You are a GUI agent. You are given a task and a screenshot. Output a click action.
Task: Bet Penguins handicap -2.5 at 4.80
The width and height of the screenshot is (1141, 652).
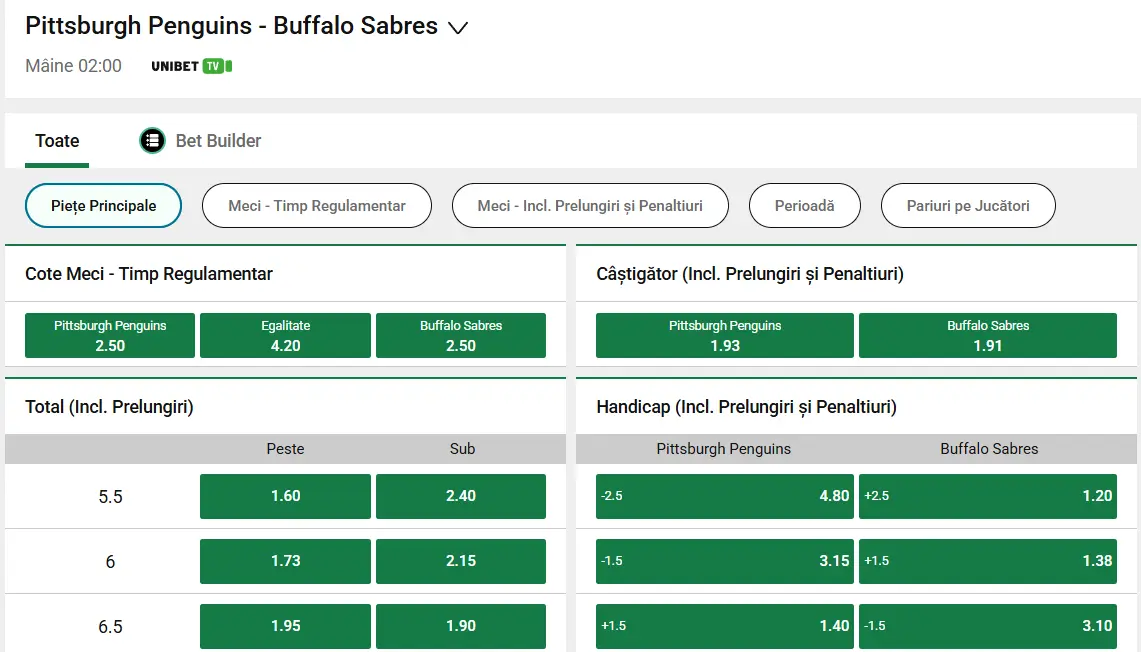click(x=724, y=496)
